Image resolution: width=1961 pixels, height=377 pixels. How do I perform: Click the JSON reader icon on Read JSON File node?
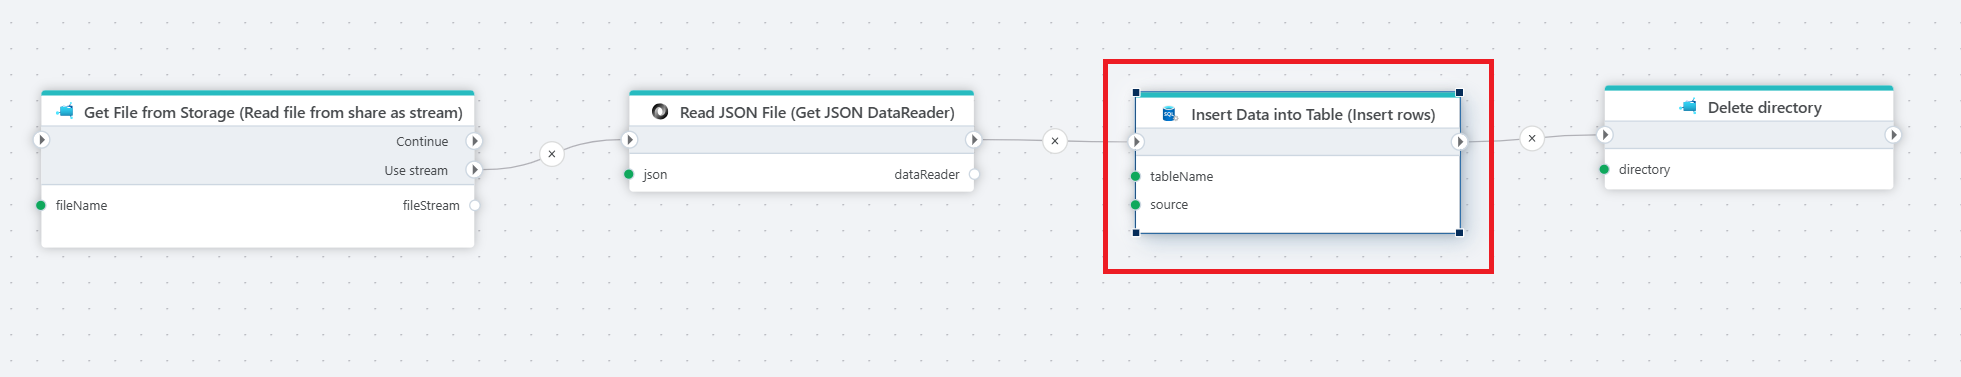pos(660,111)
